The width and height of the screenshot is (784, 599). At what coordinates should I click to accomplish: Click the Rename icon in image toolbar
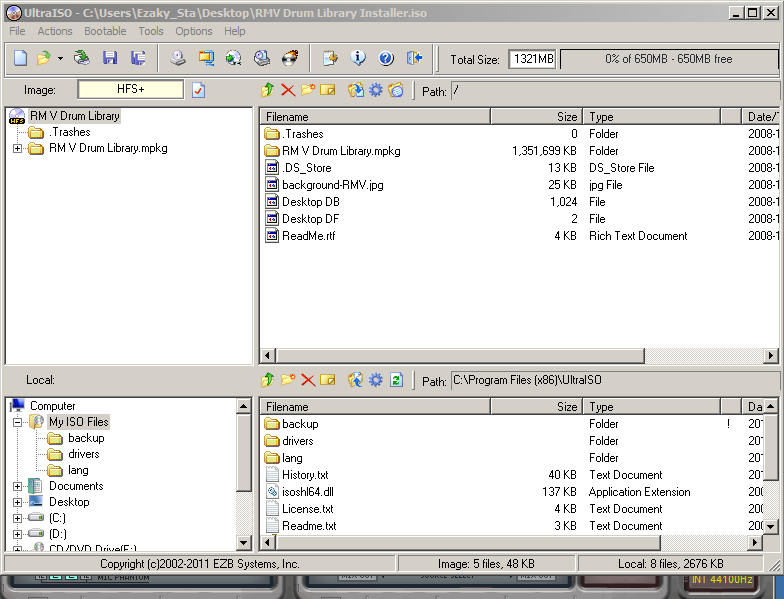click(328, 90)
